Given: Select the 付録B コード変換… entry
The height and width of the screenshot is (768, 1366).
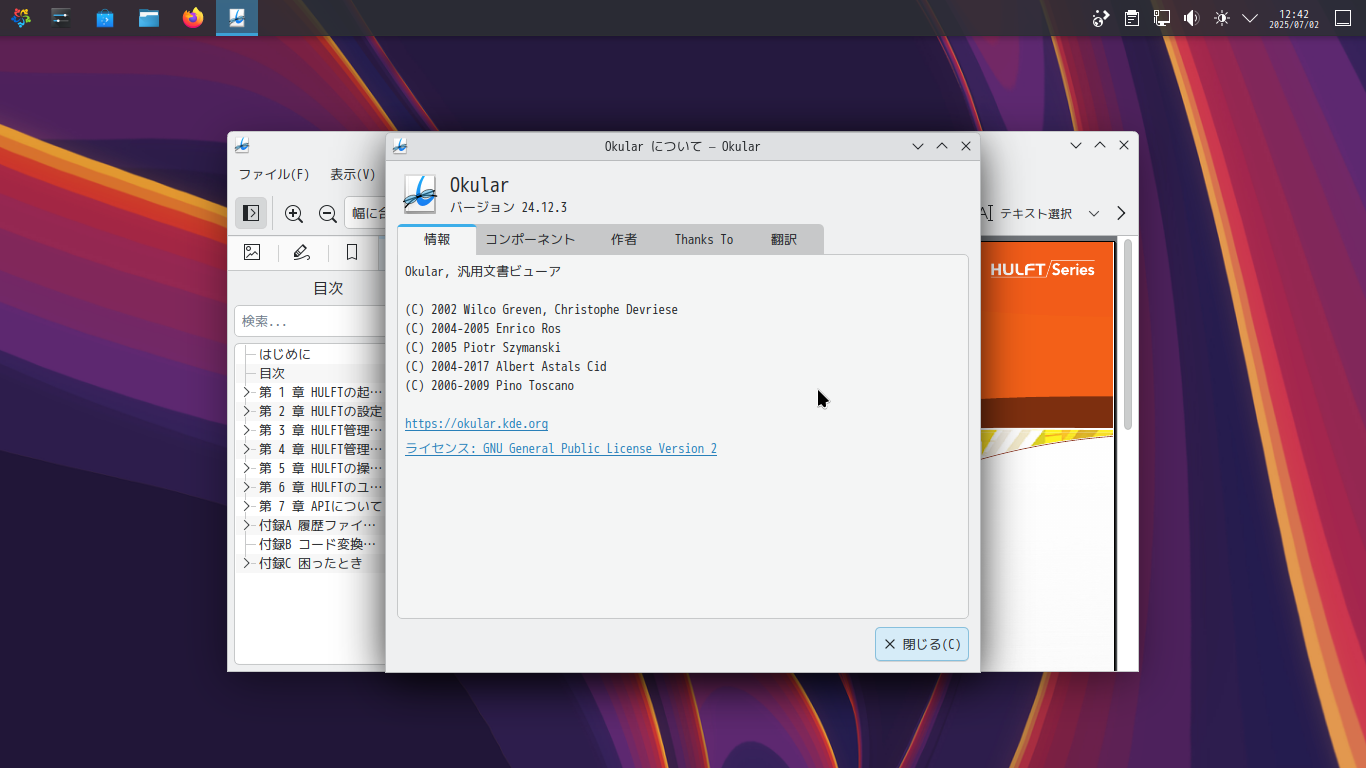Looking at the screenshot, I should (317, 544).
